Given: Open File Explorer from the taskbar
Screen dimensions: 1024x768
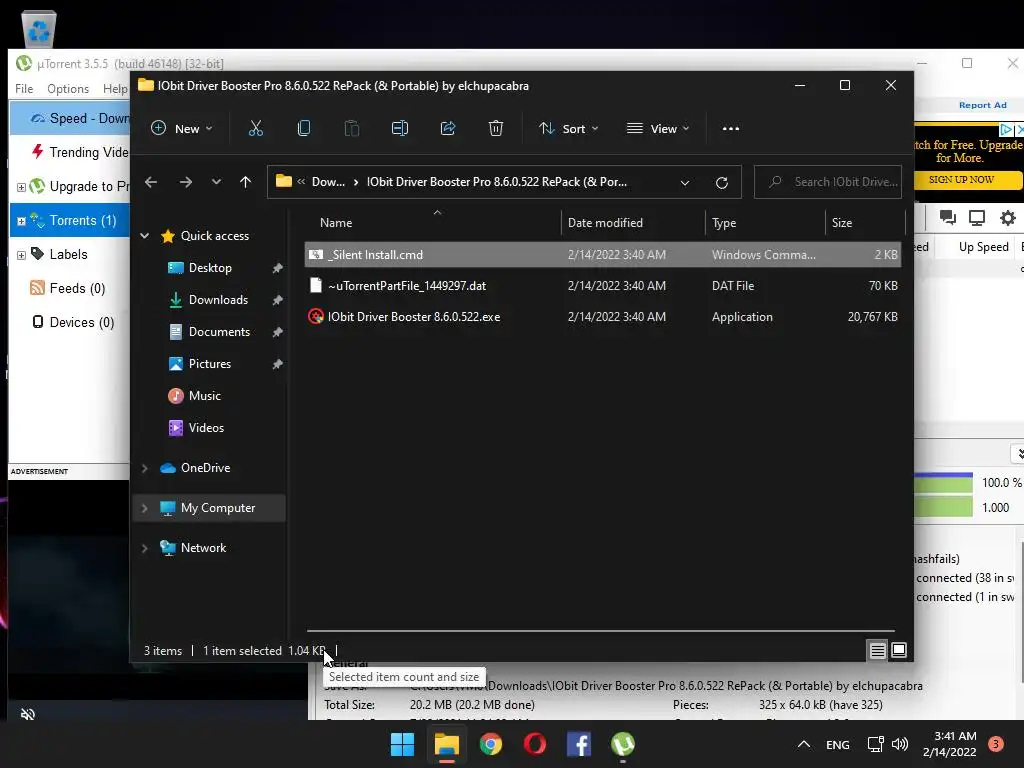Looking at the screenshot, I should coord(447,744).
